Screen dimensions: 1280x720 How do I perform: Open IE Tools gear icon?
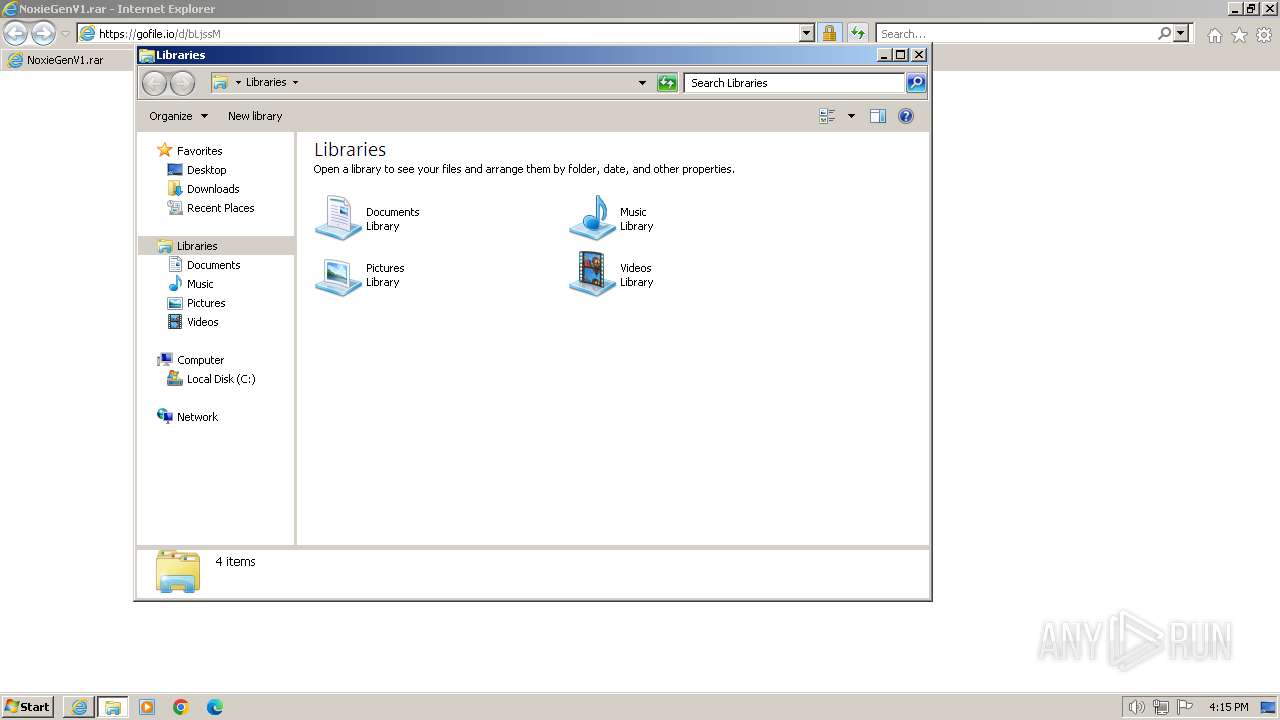point(1264,35)
